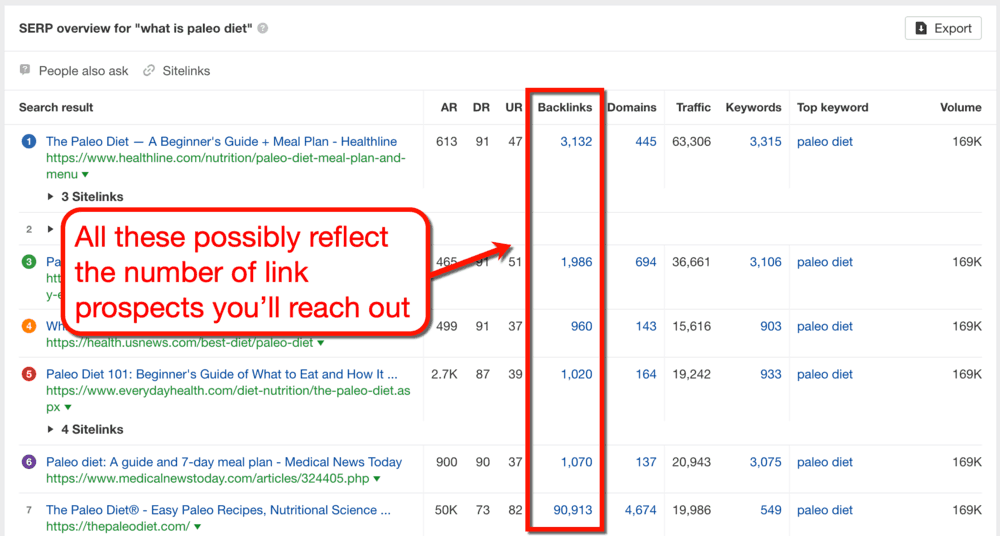Click the Traffic column header
The height and width of the screenshot is (536, 1000).
(x=693, y=107)
